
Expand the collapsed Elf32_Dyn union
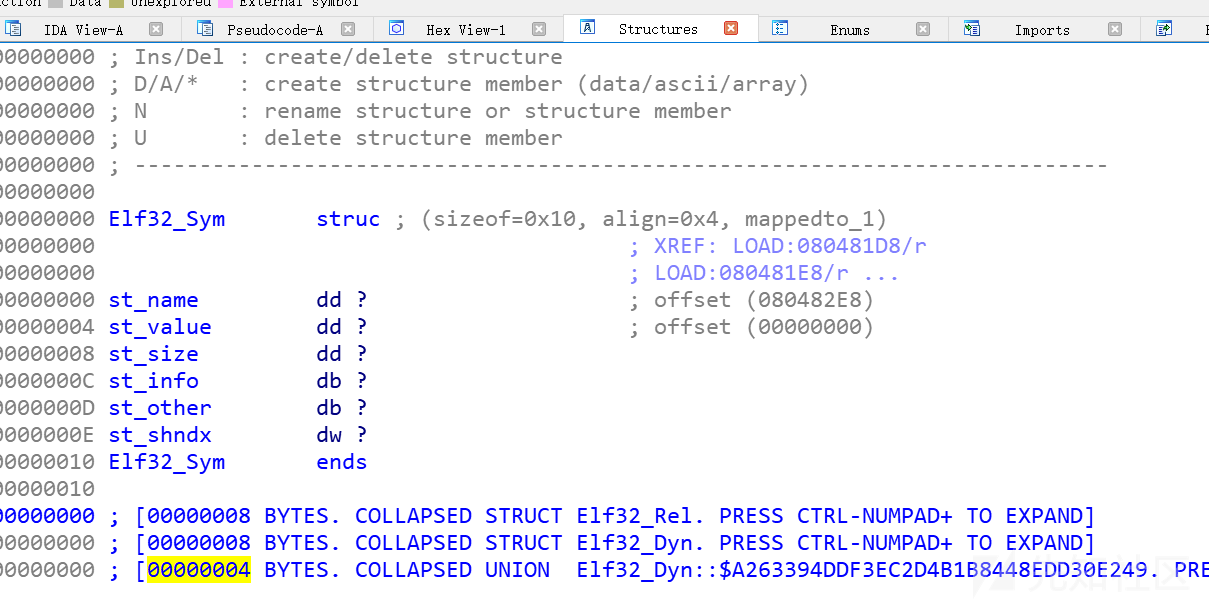[631, 569]
